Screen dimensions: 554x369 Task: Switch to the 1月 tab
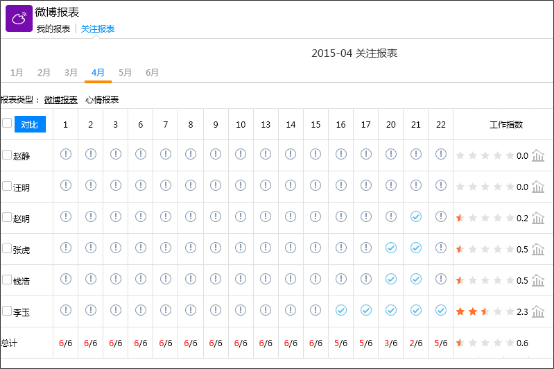pyautogui.click(x=17, y=72)
